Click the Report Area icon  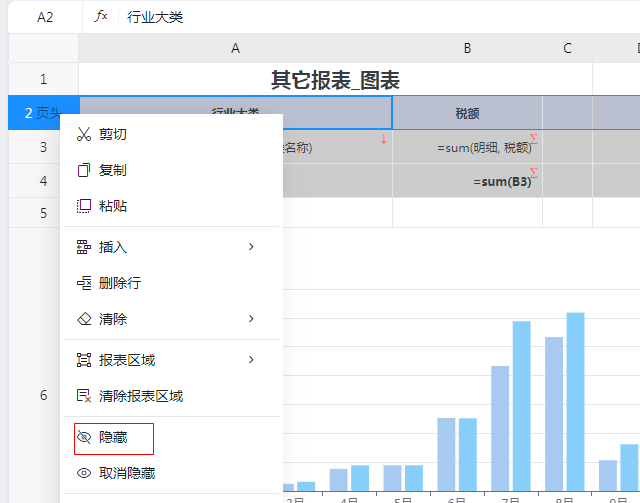84,360
